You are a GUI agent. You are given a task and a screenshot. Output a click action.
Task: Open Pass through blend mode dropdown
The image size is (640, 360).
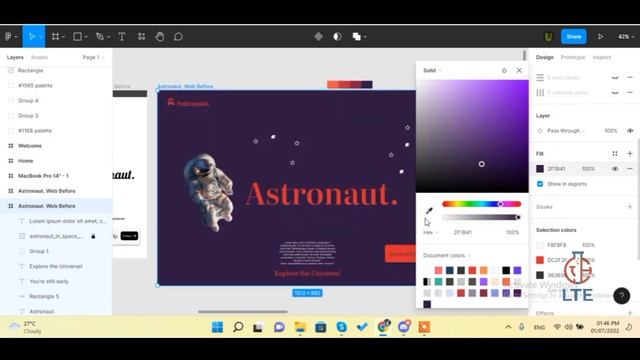566,131
